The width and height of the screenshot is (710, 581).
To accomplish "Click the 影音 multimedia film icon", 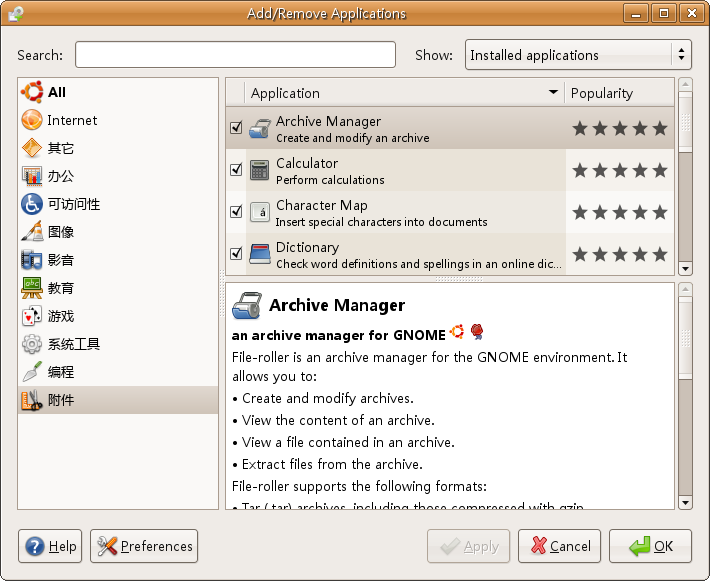I will 32,260.
